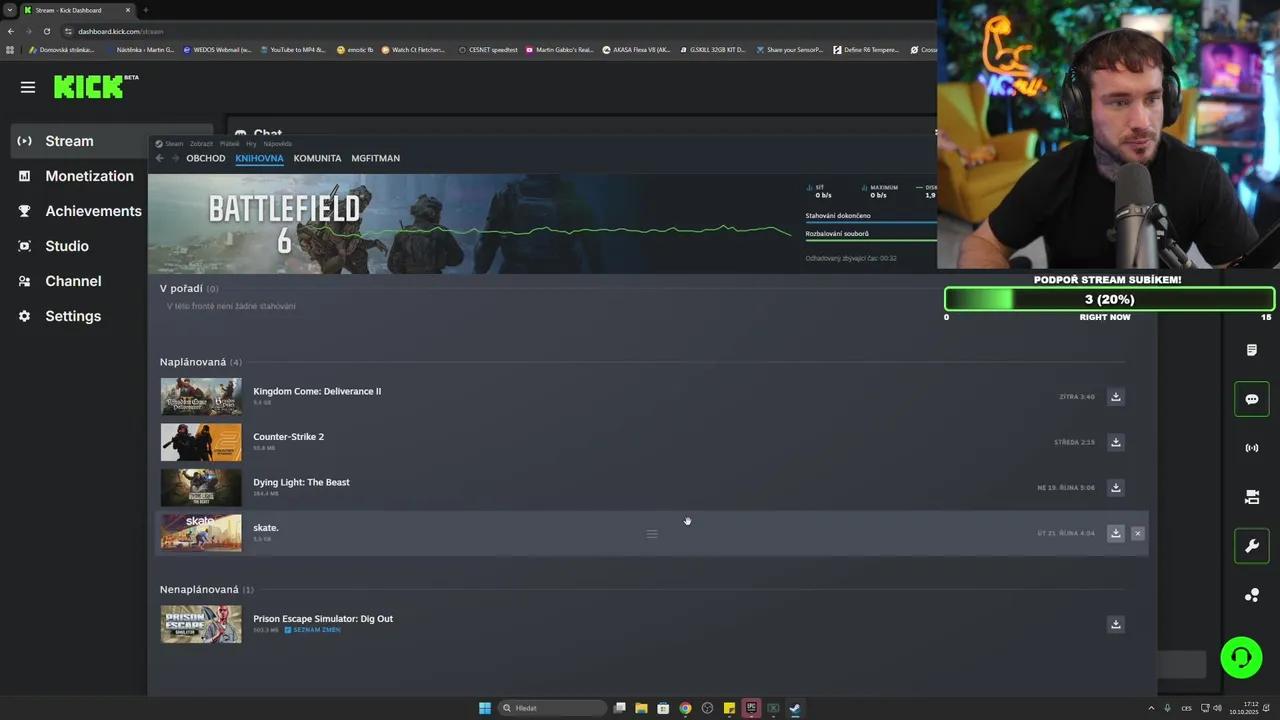1280x720 pixels.
Task: Open YouTube to MP4 bookmark
Action: point(293,49)
